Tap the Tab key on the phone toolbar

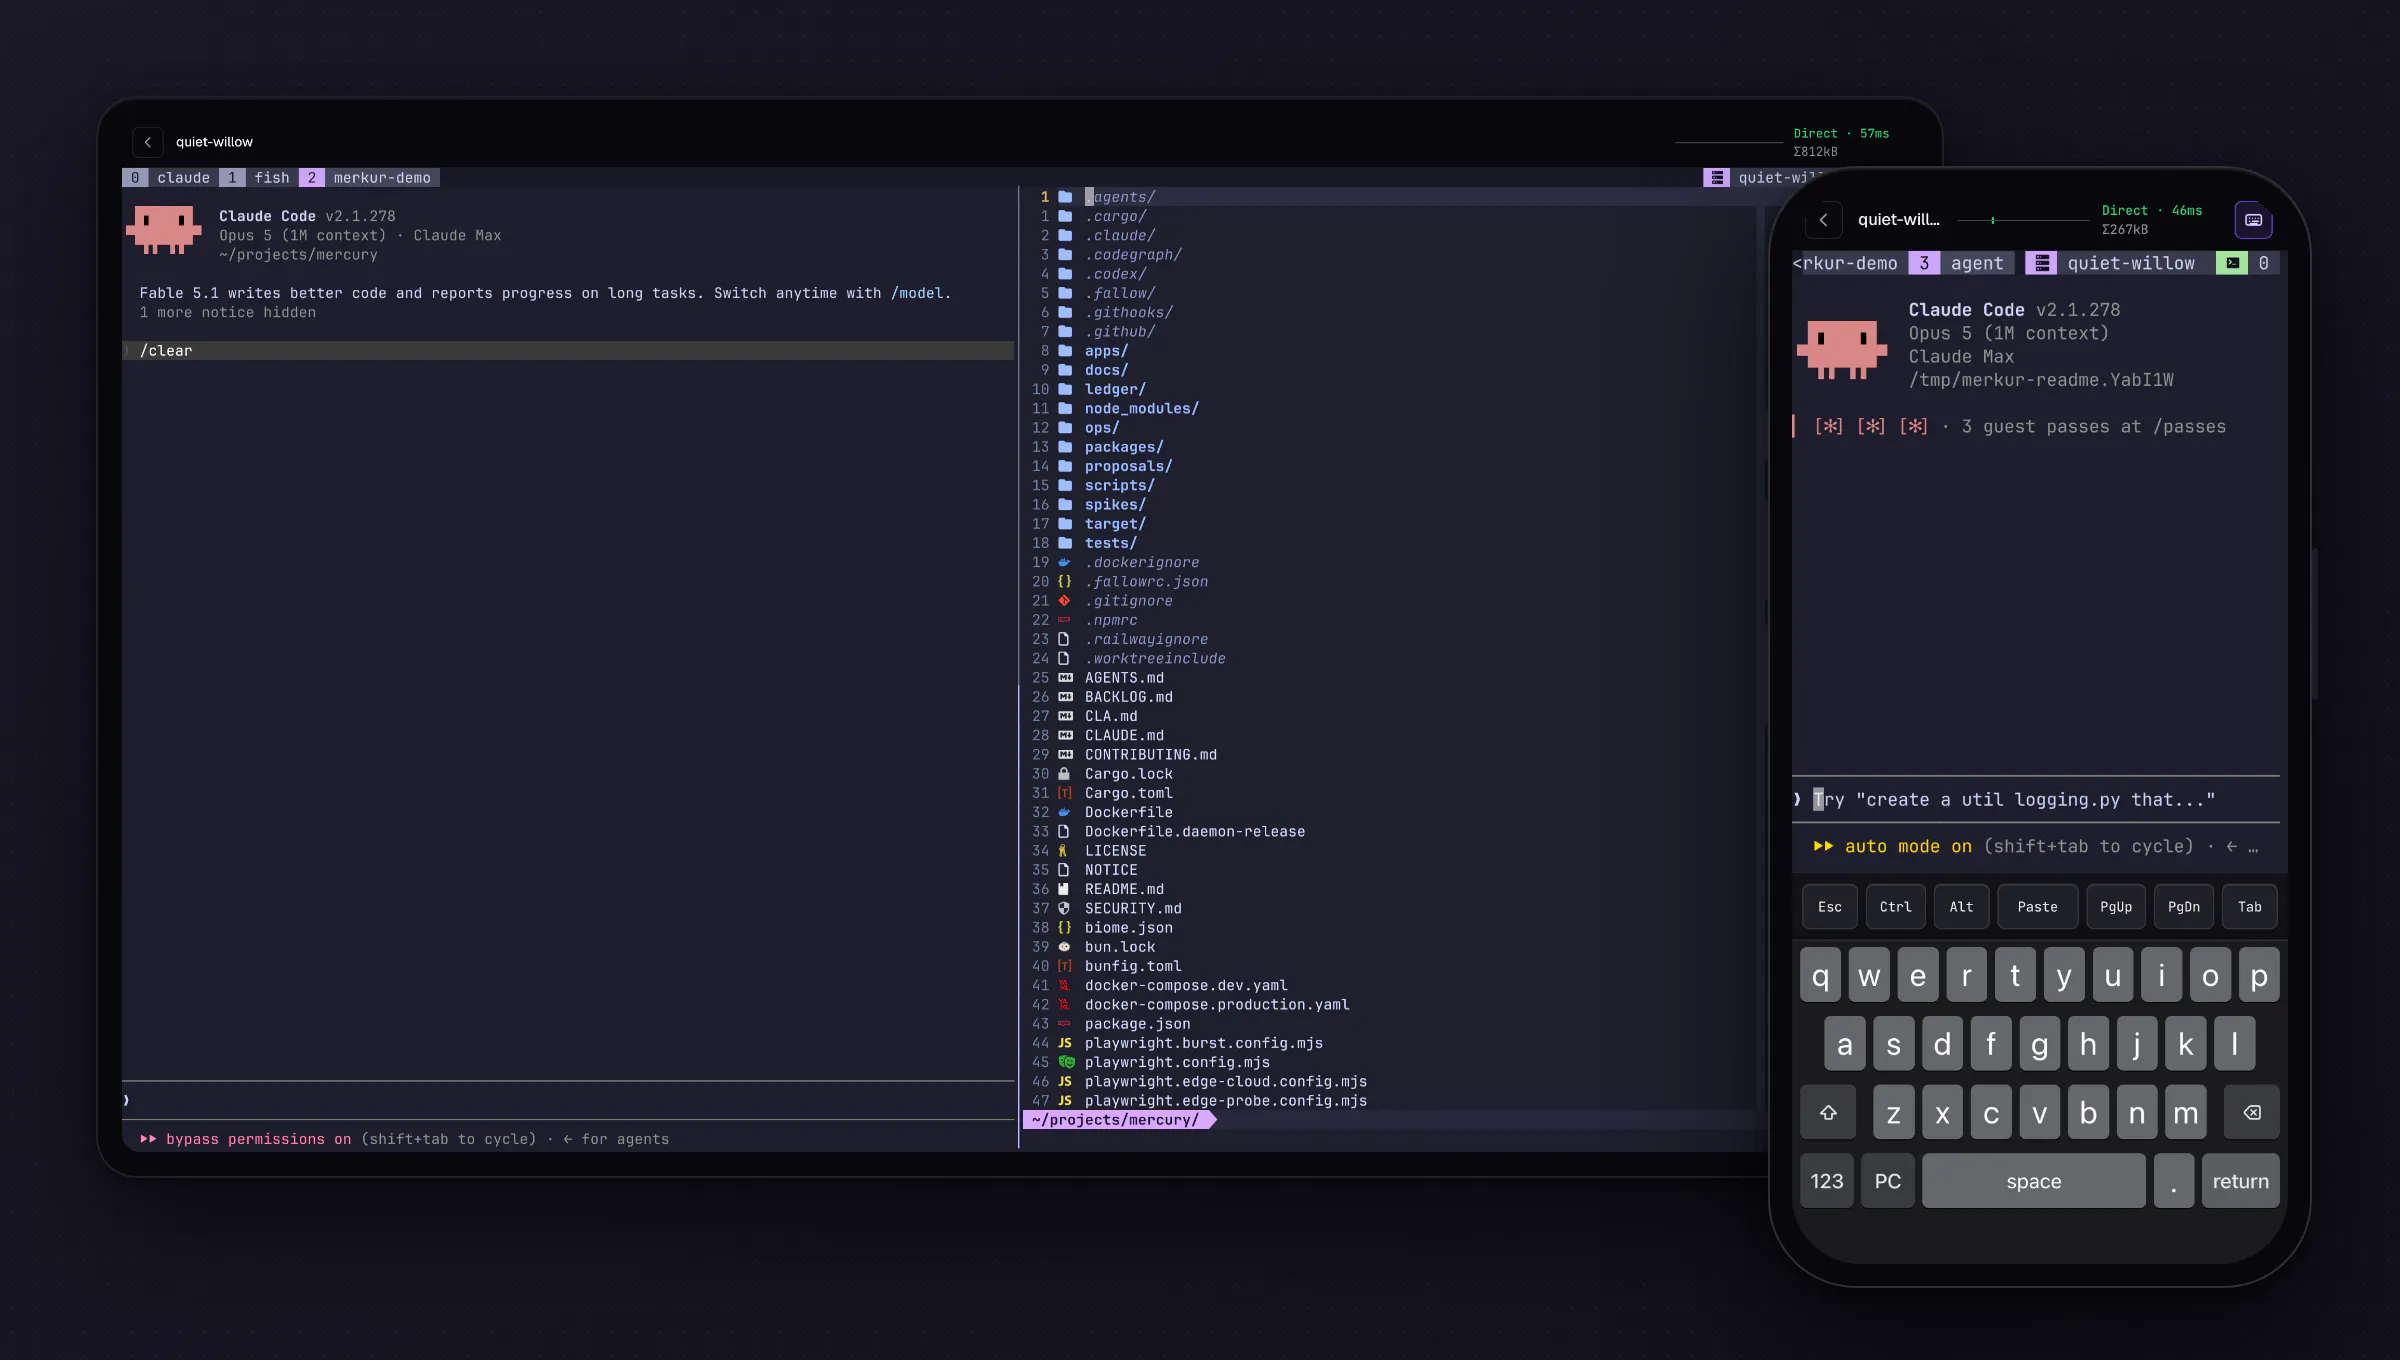click(x=2250, y=907)
